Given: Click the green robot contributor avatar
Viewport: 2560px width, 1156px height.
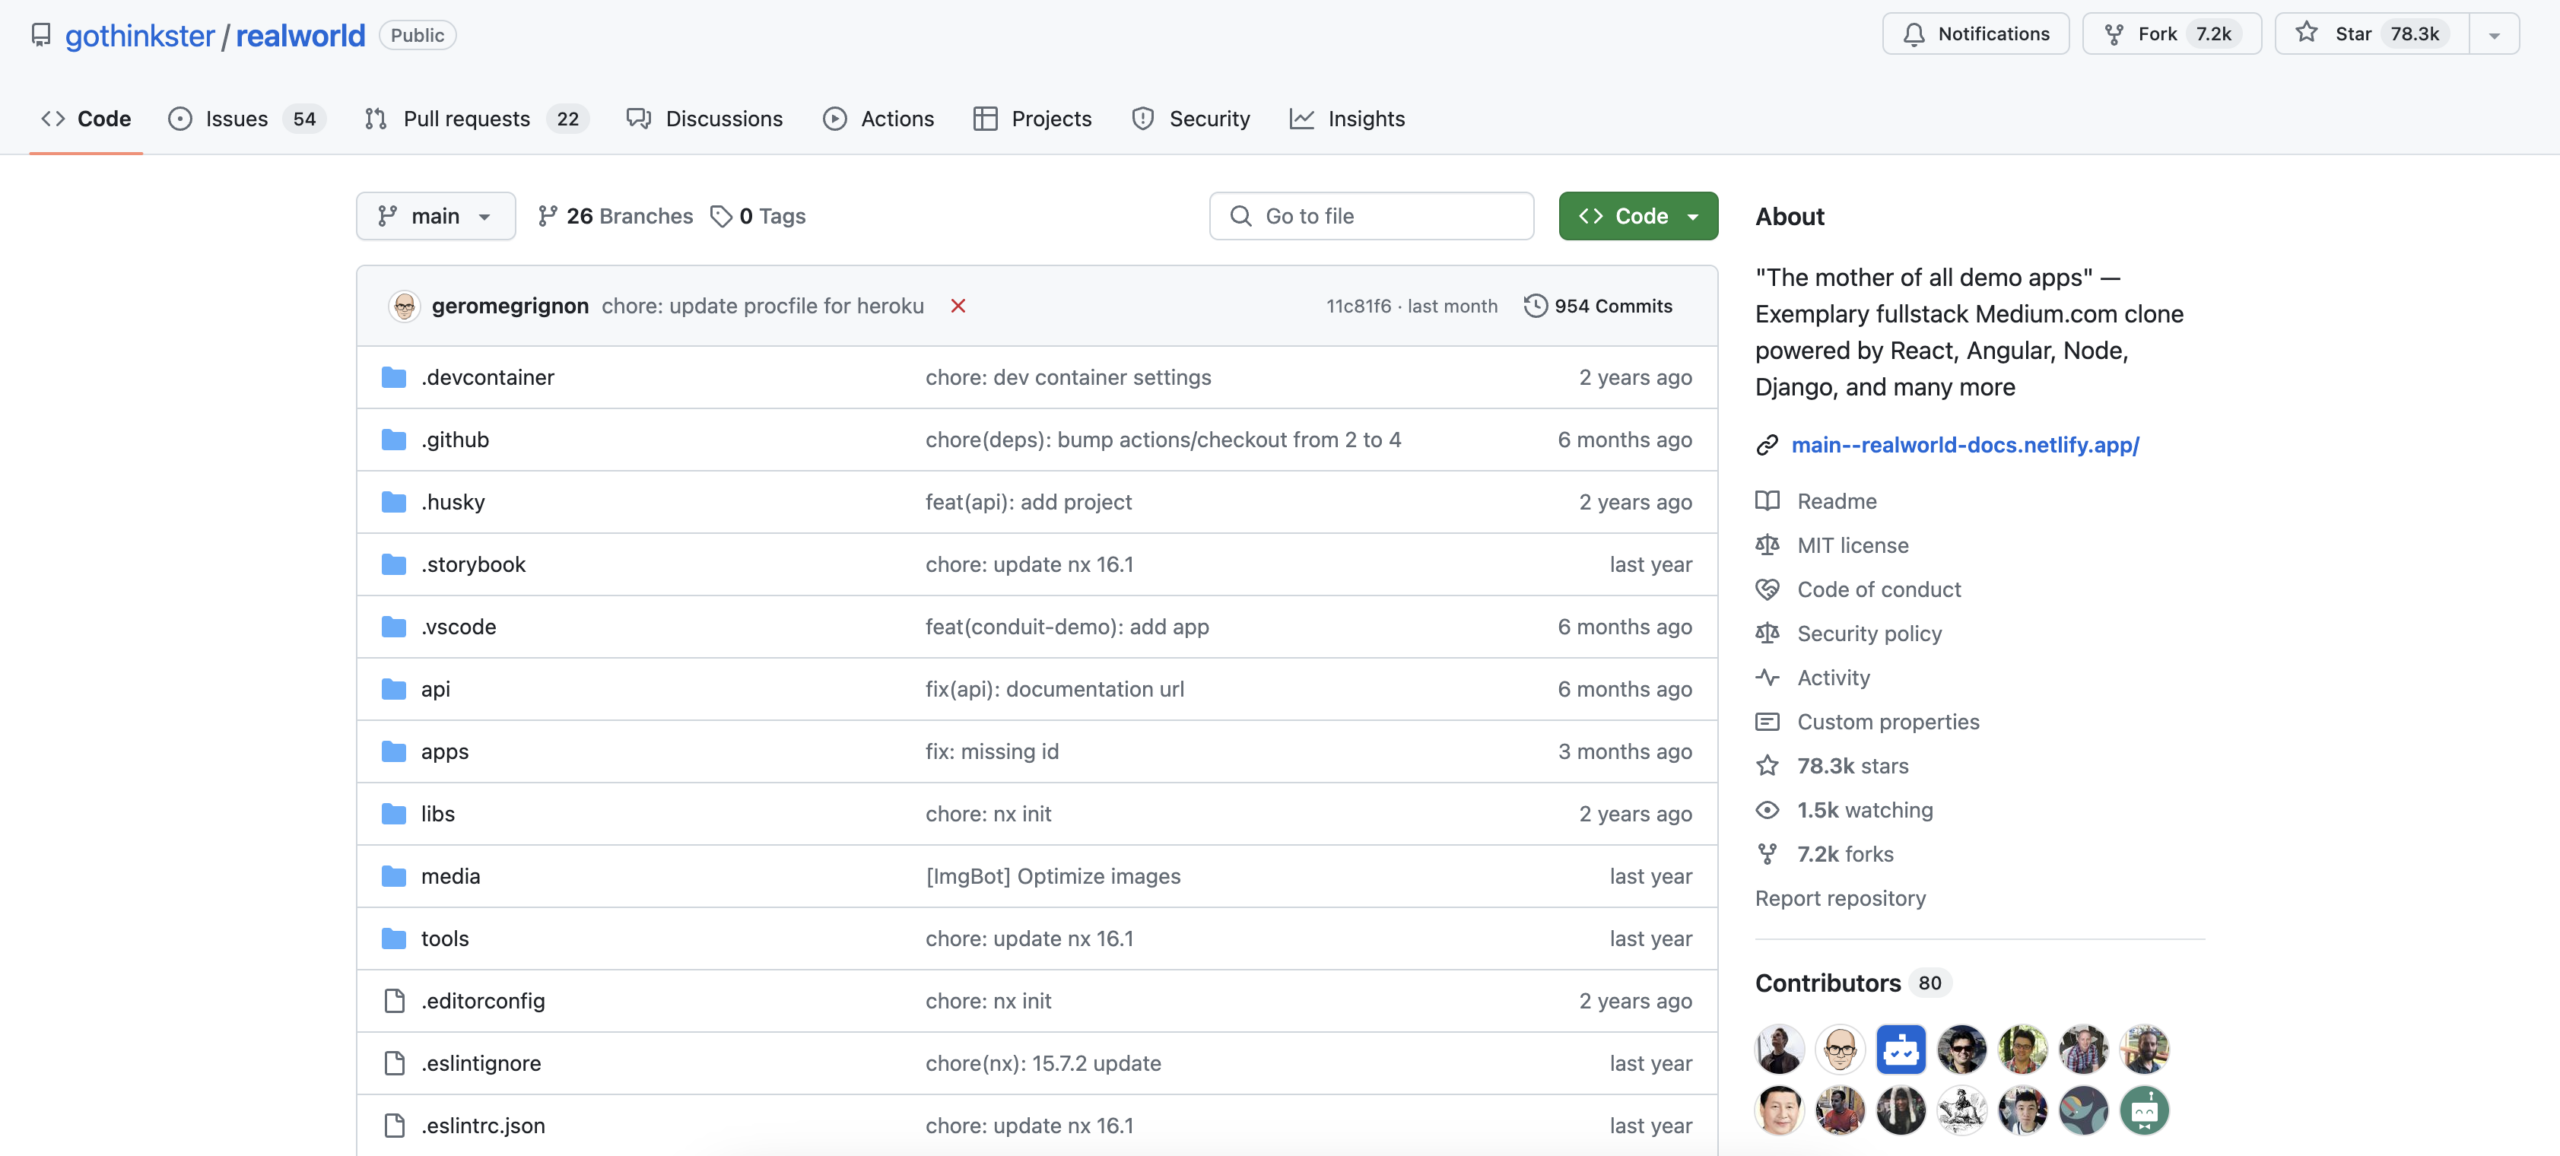Looking at the screenshot, I should (x=2144, y=1110).
